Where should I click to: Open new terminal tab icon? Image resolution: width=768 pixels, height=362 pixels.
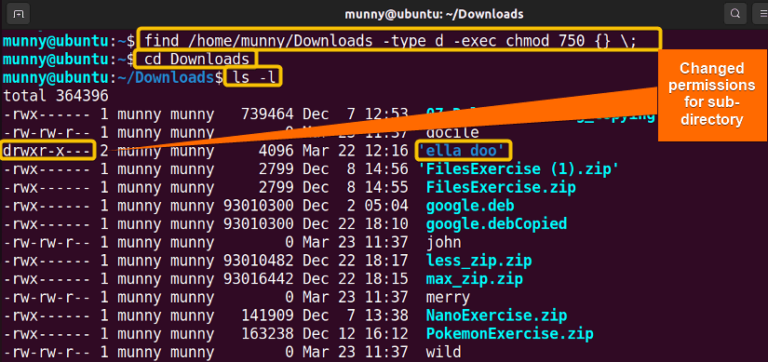point(19,14)
